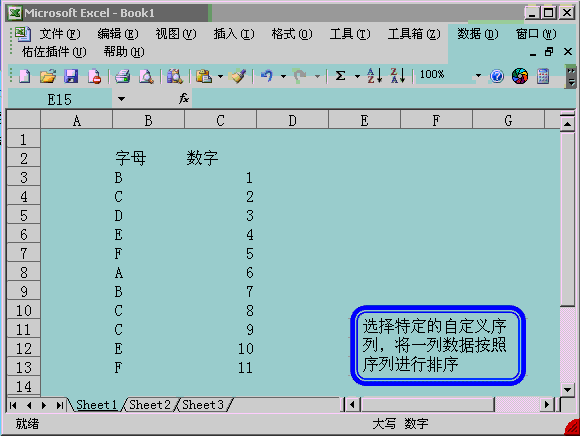Switch to the Sheet3 tab
This screenshot has height=436, width=580.
point(203,405)
